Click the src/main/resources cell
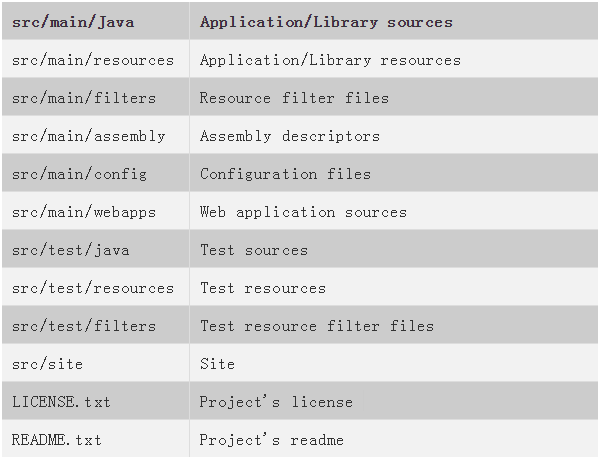The width and height of the screenshot is (598, 458). tap(93, 60)
